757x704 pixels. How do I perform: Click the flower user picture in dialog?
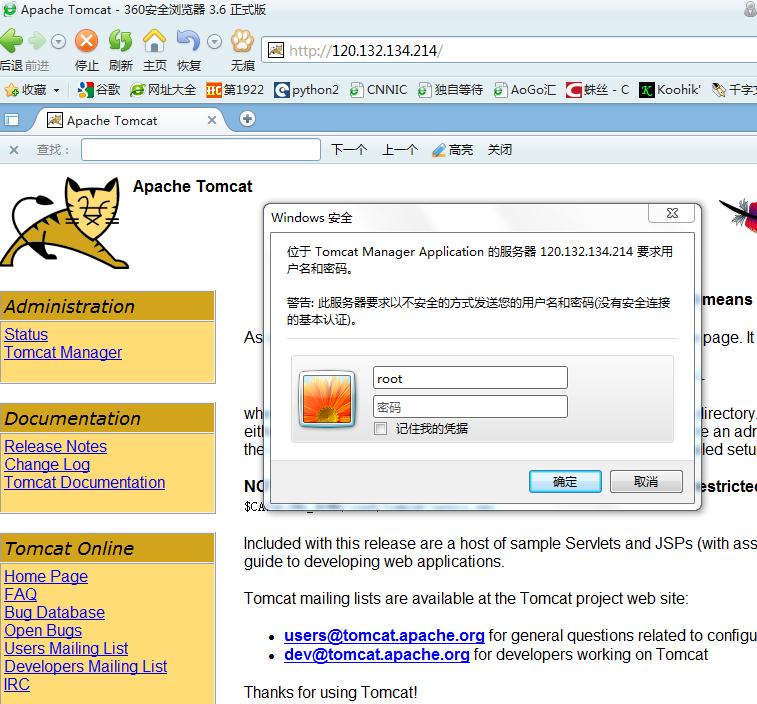(x=327, y=399)
